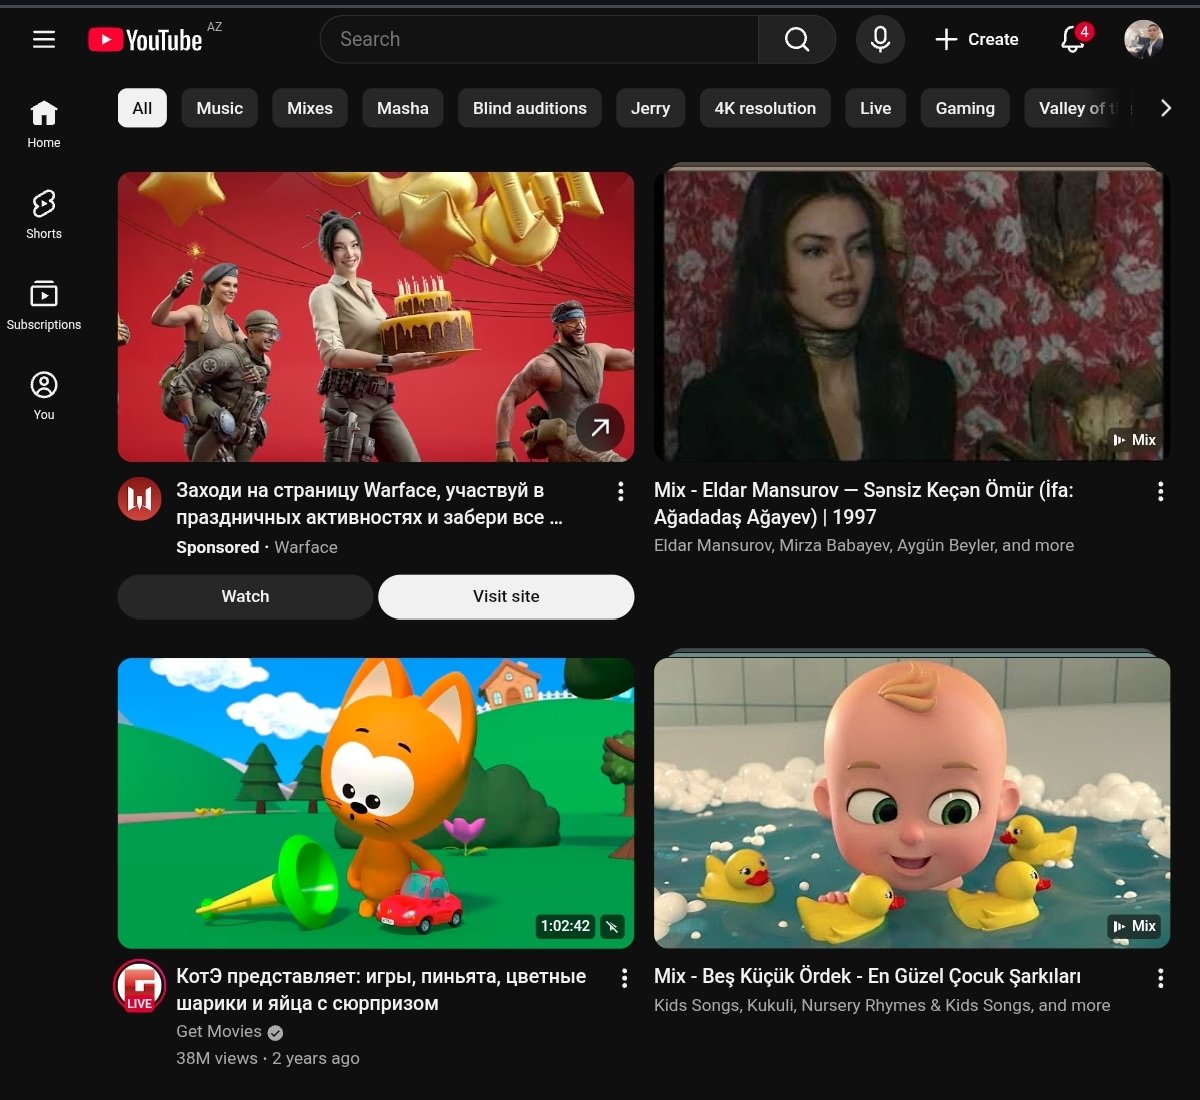Viewport: 1200px width, 1100px height.
Task: Click the 38M views text
Action: click(x=217, y=1058)
